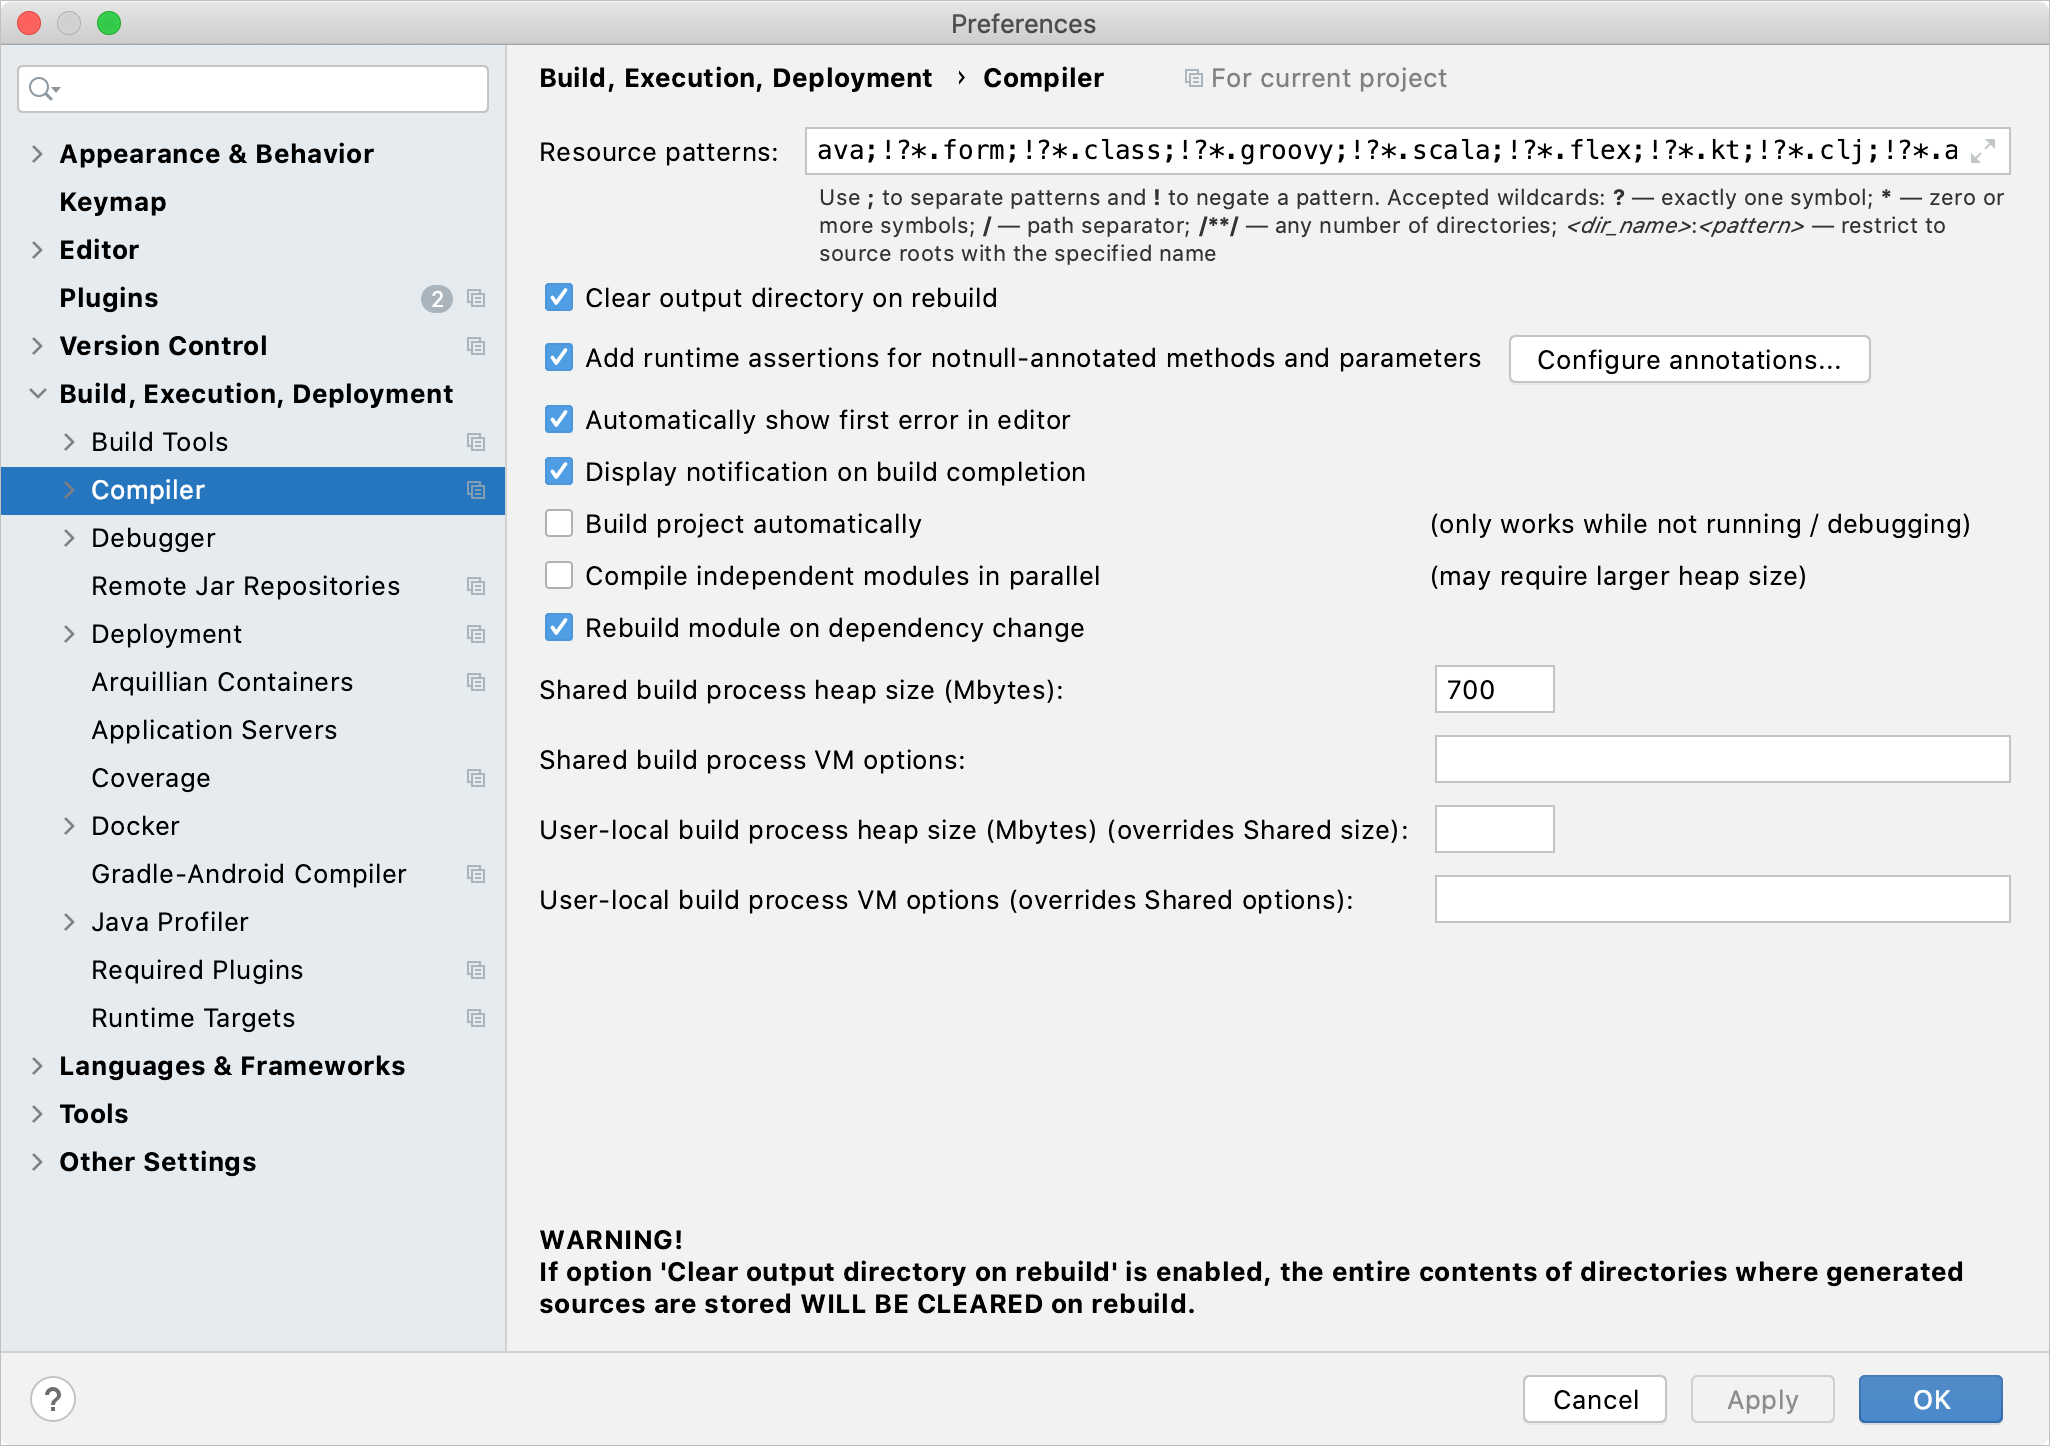Click project-level icon beside Required Plugins
The width and height of the screenshot is (2050, 1446).
point(476,970)
